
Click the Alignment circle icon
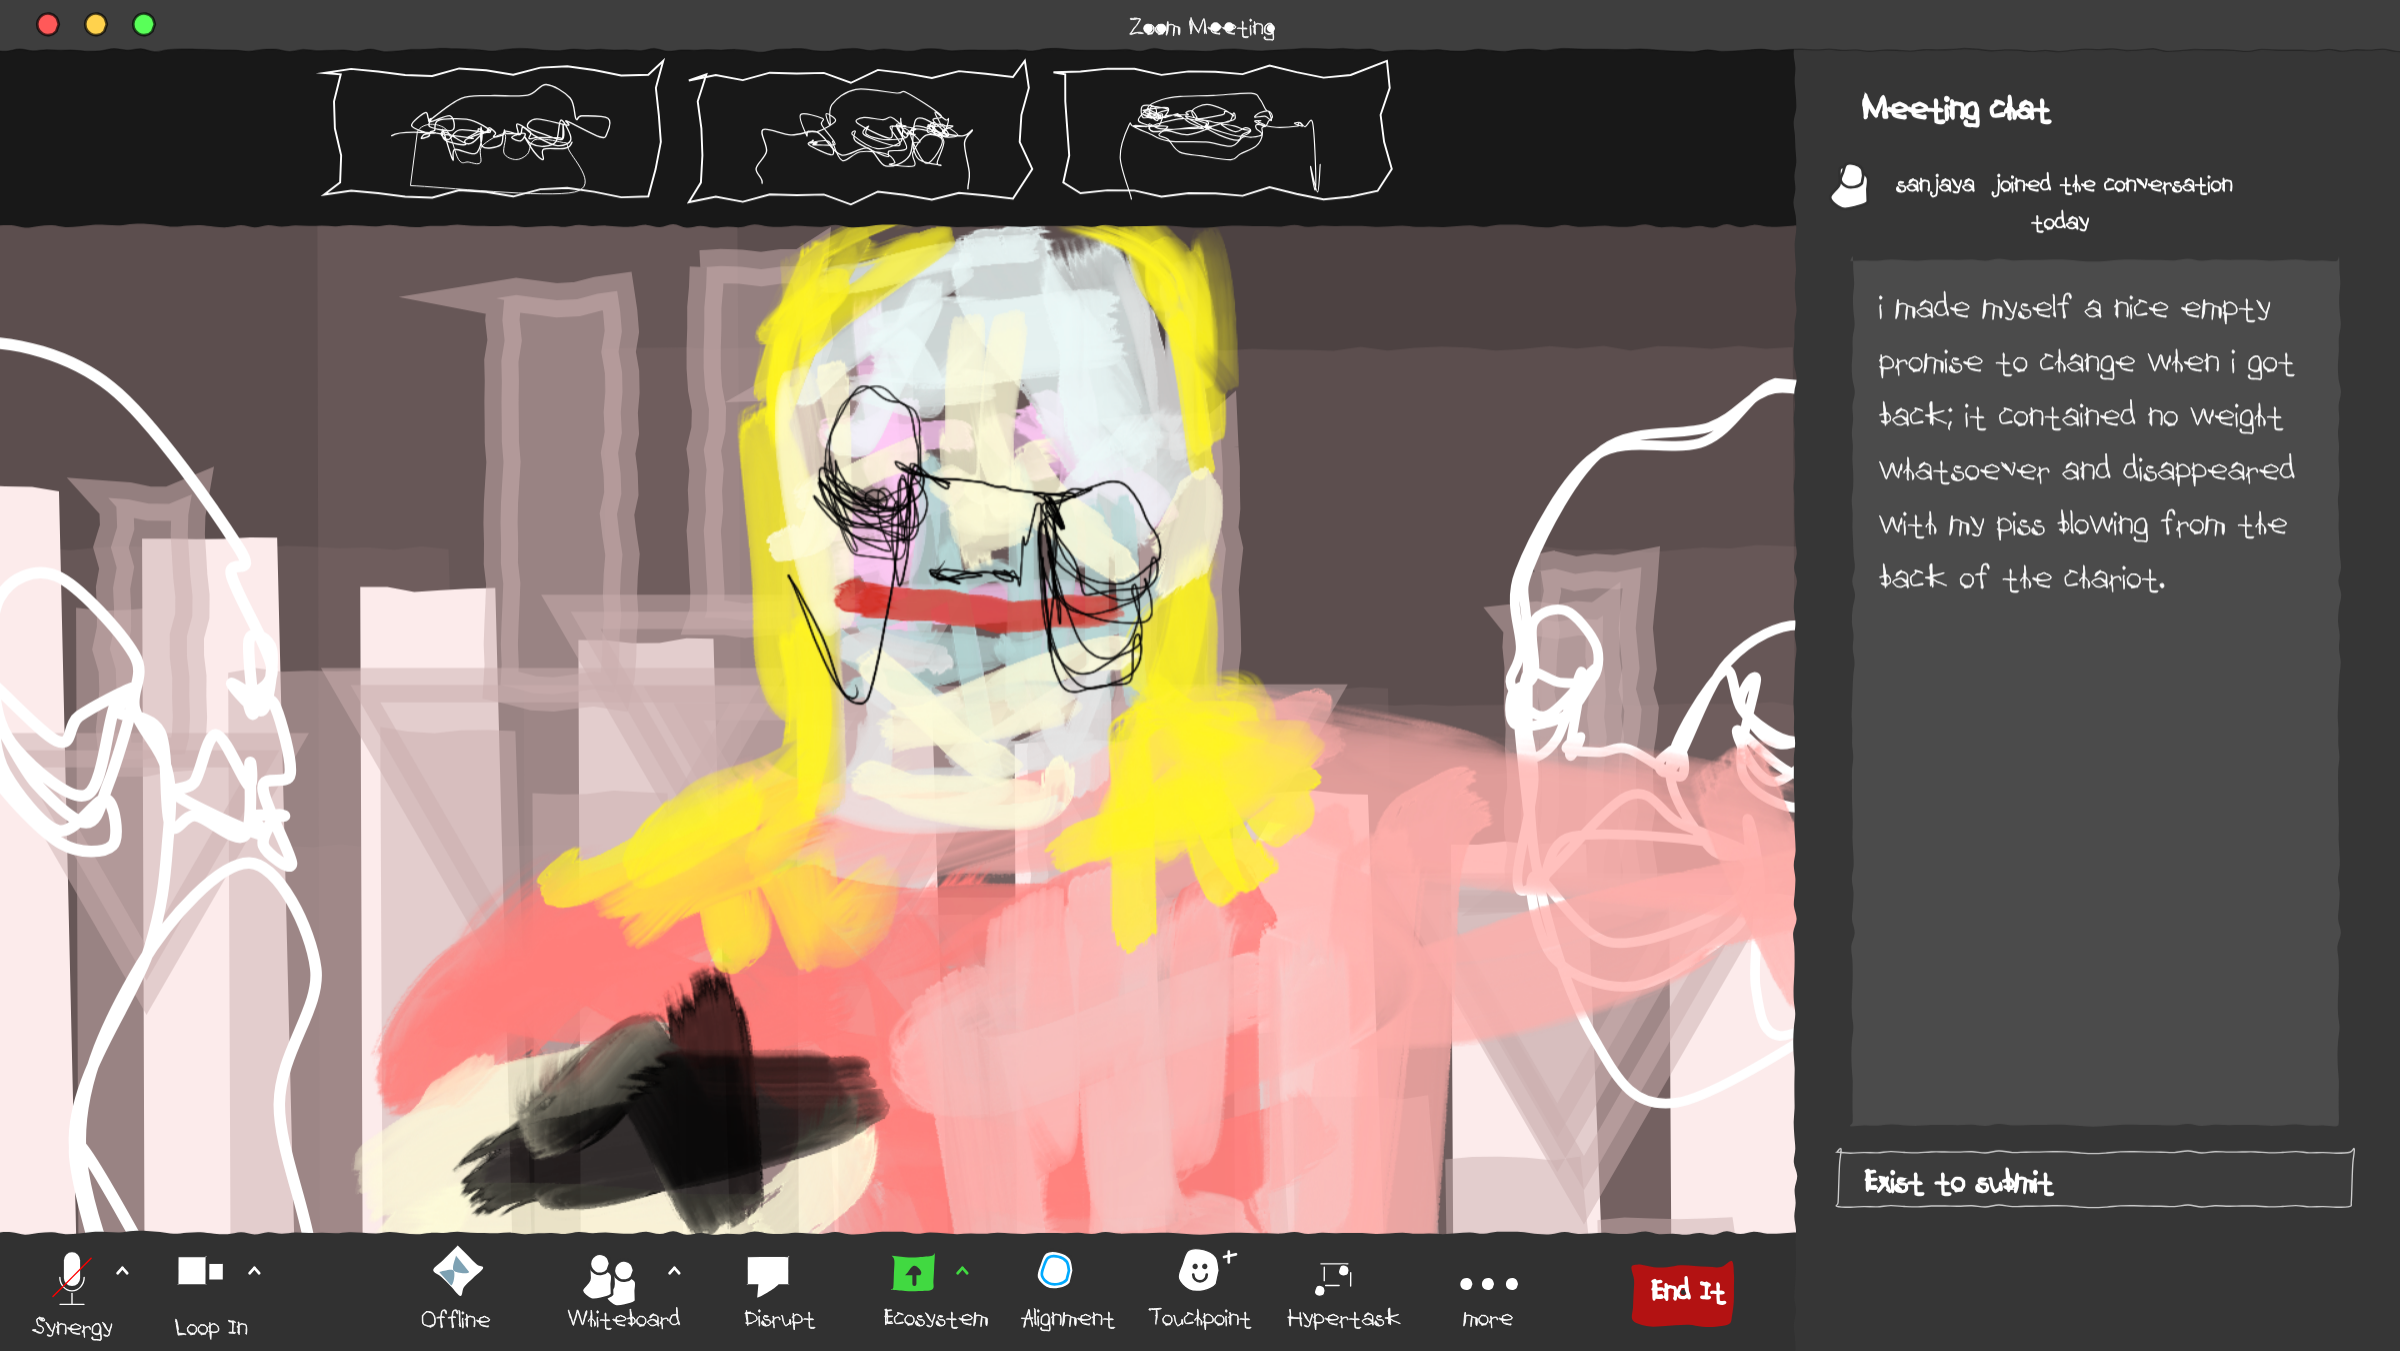1055,1272
